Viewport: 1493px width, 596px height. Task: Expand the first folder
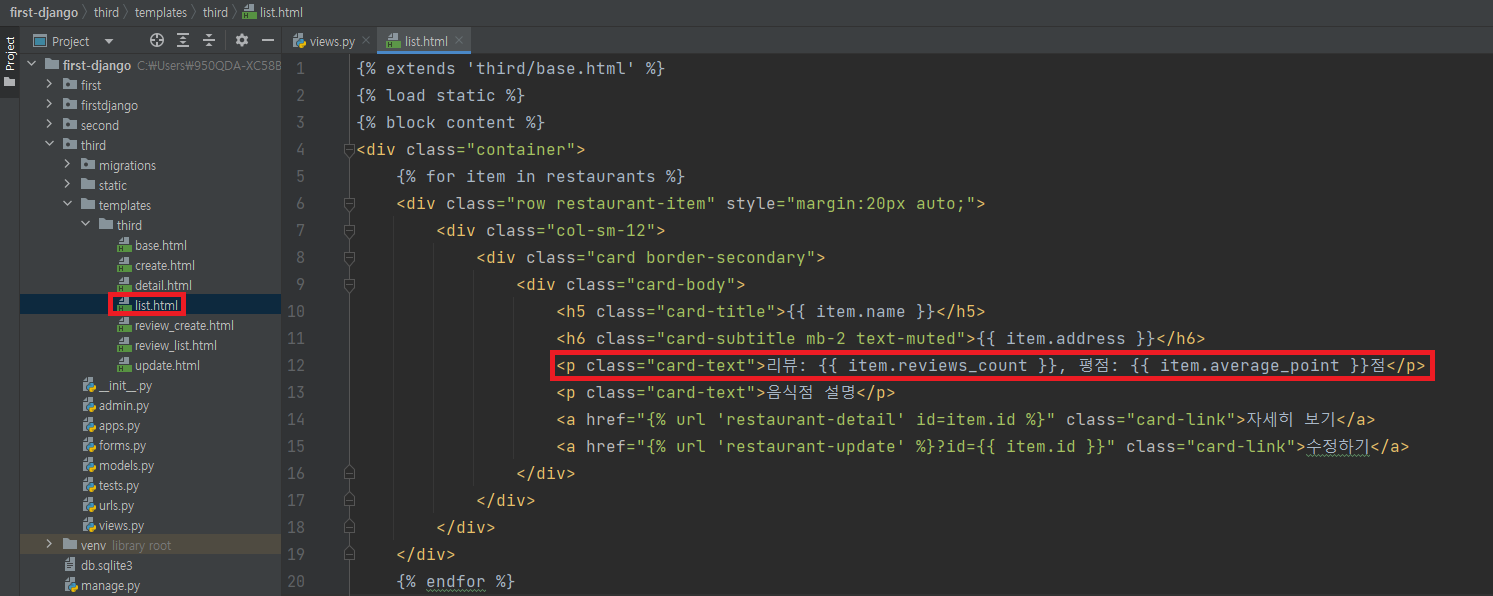49,85
